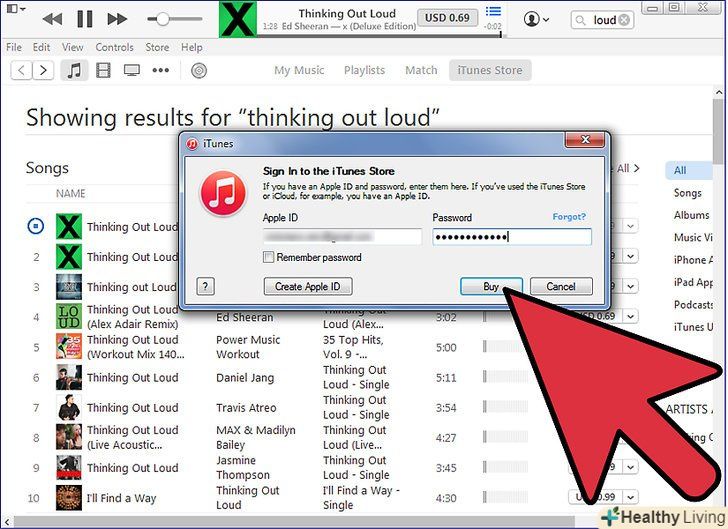Switch to the My Music tab

pos(299,71)
